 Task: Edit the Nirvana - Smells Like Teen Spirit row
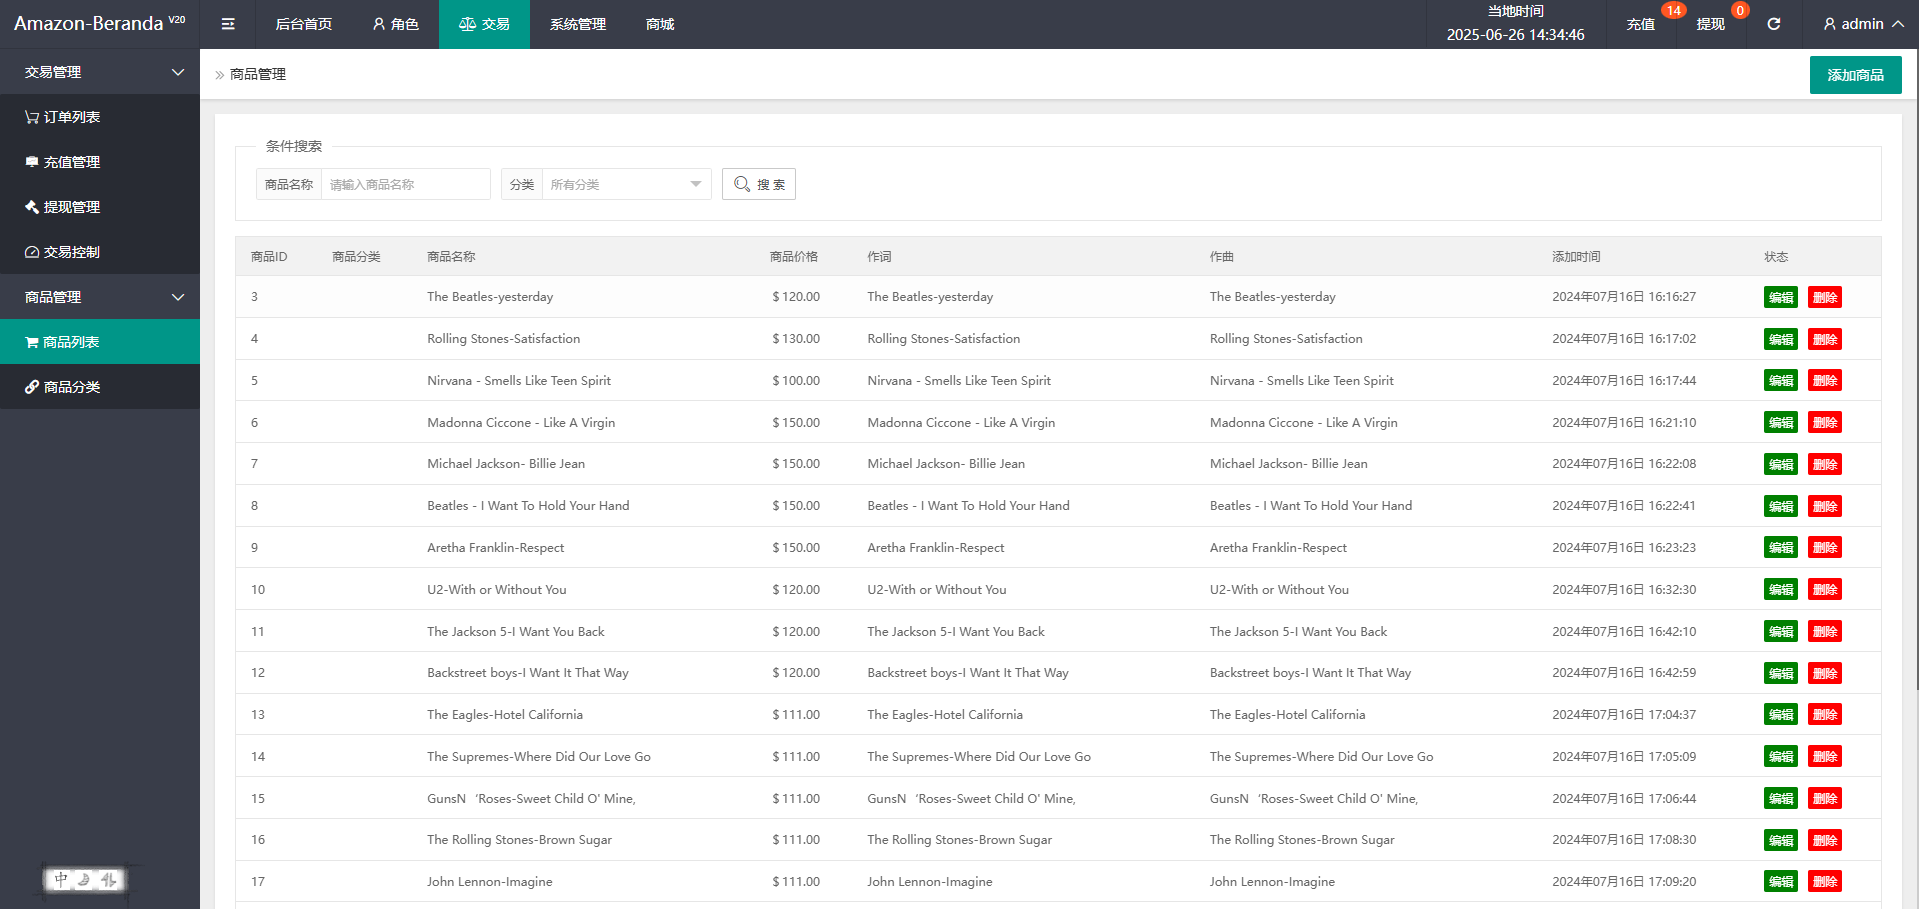pos(1781,381)
